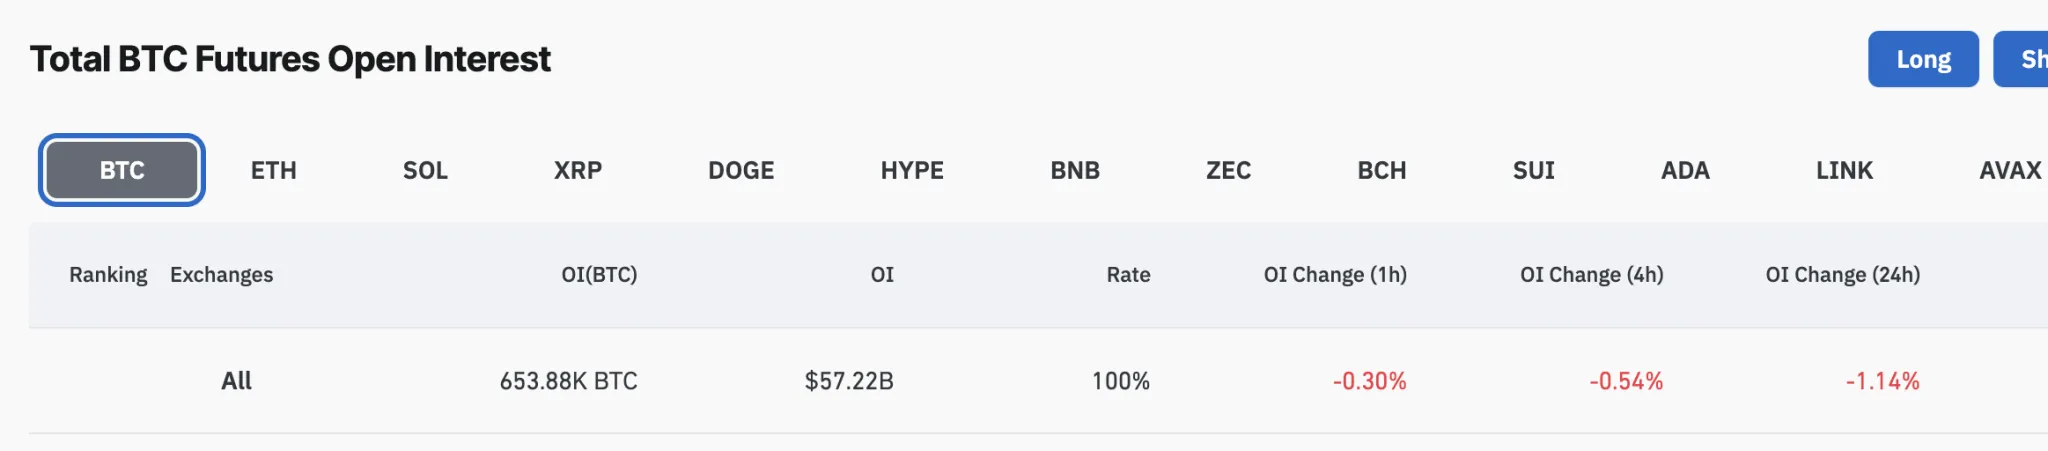Select the BTC coin tab
This screenshot has width=2048, height=451.
[x=122, y=170]
